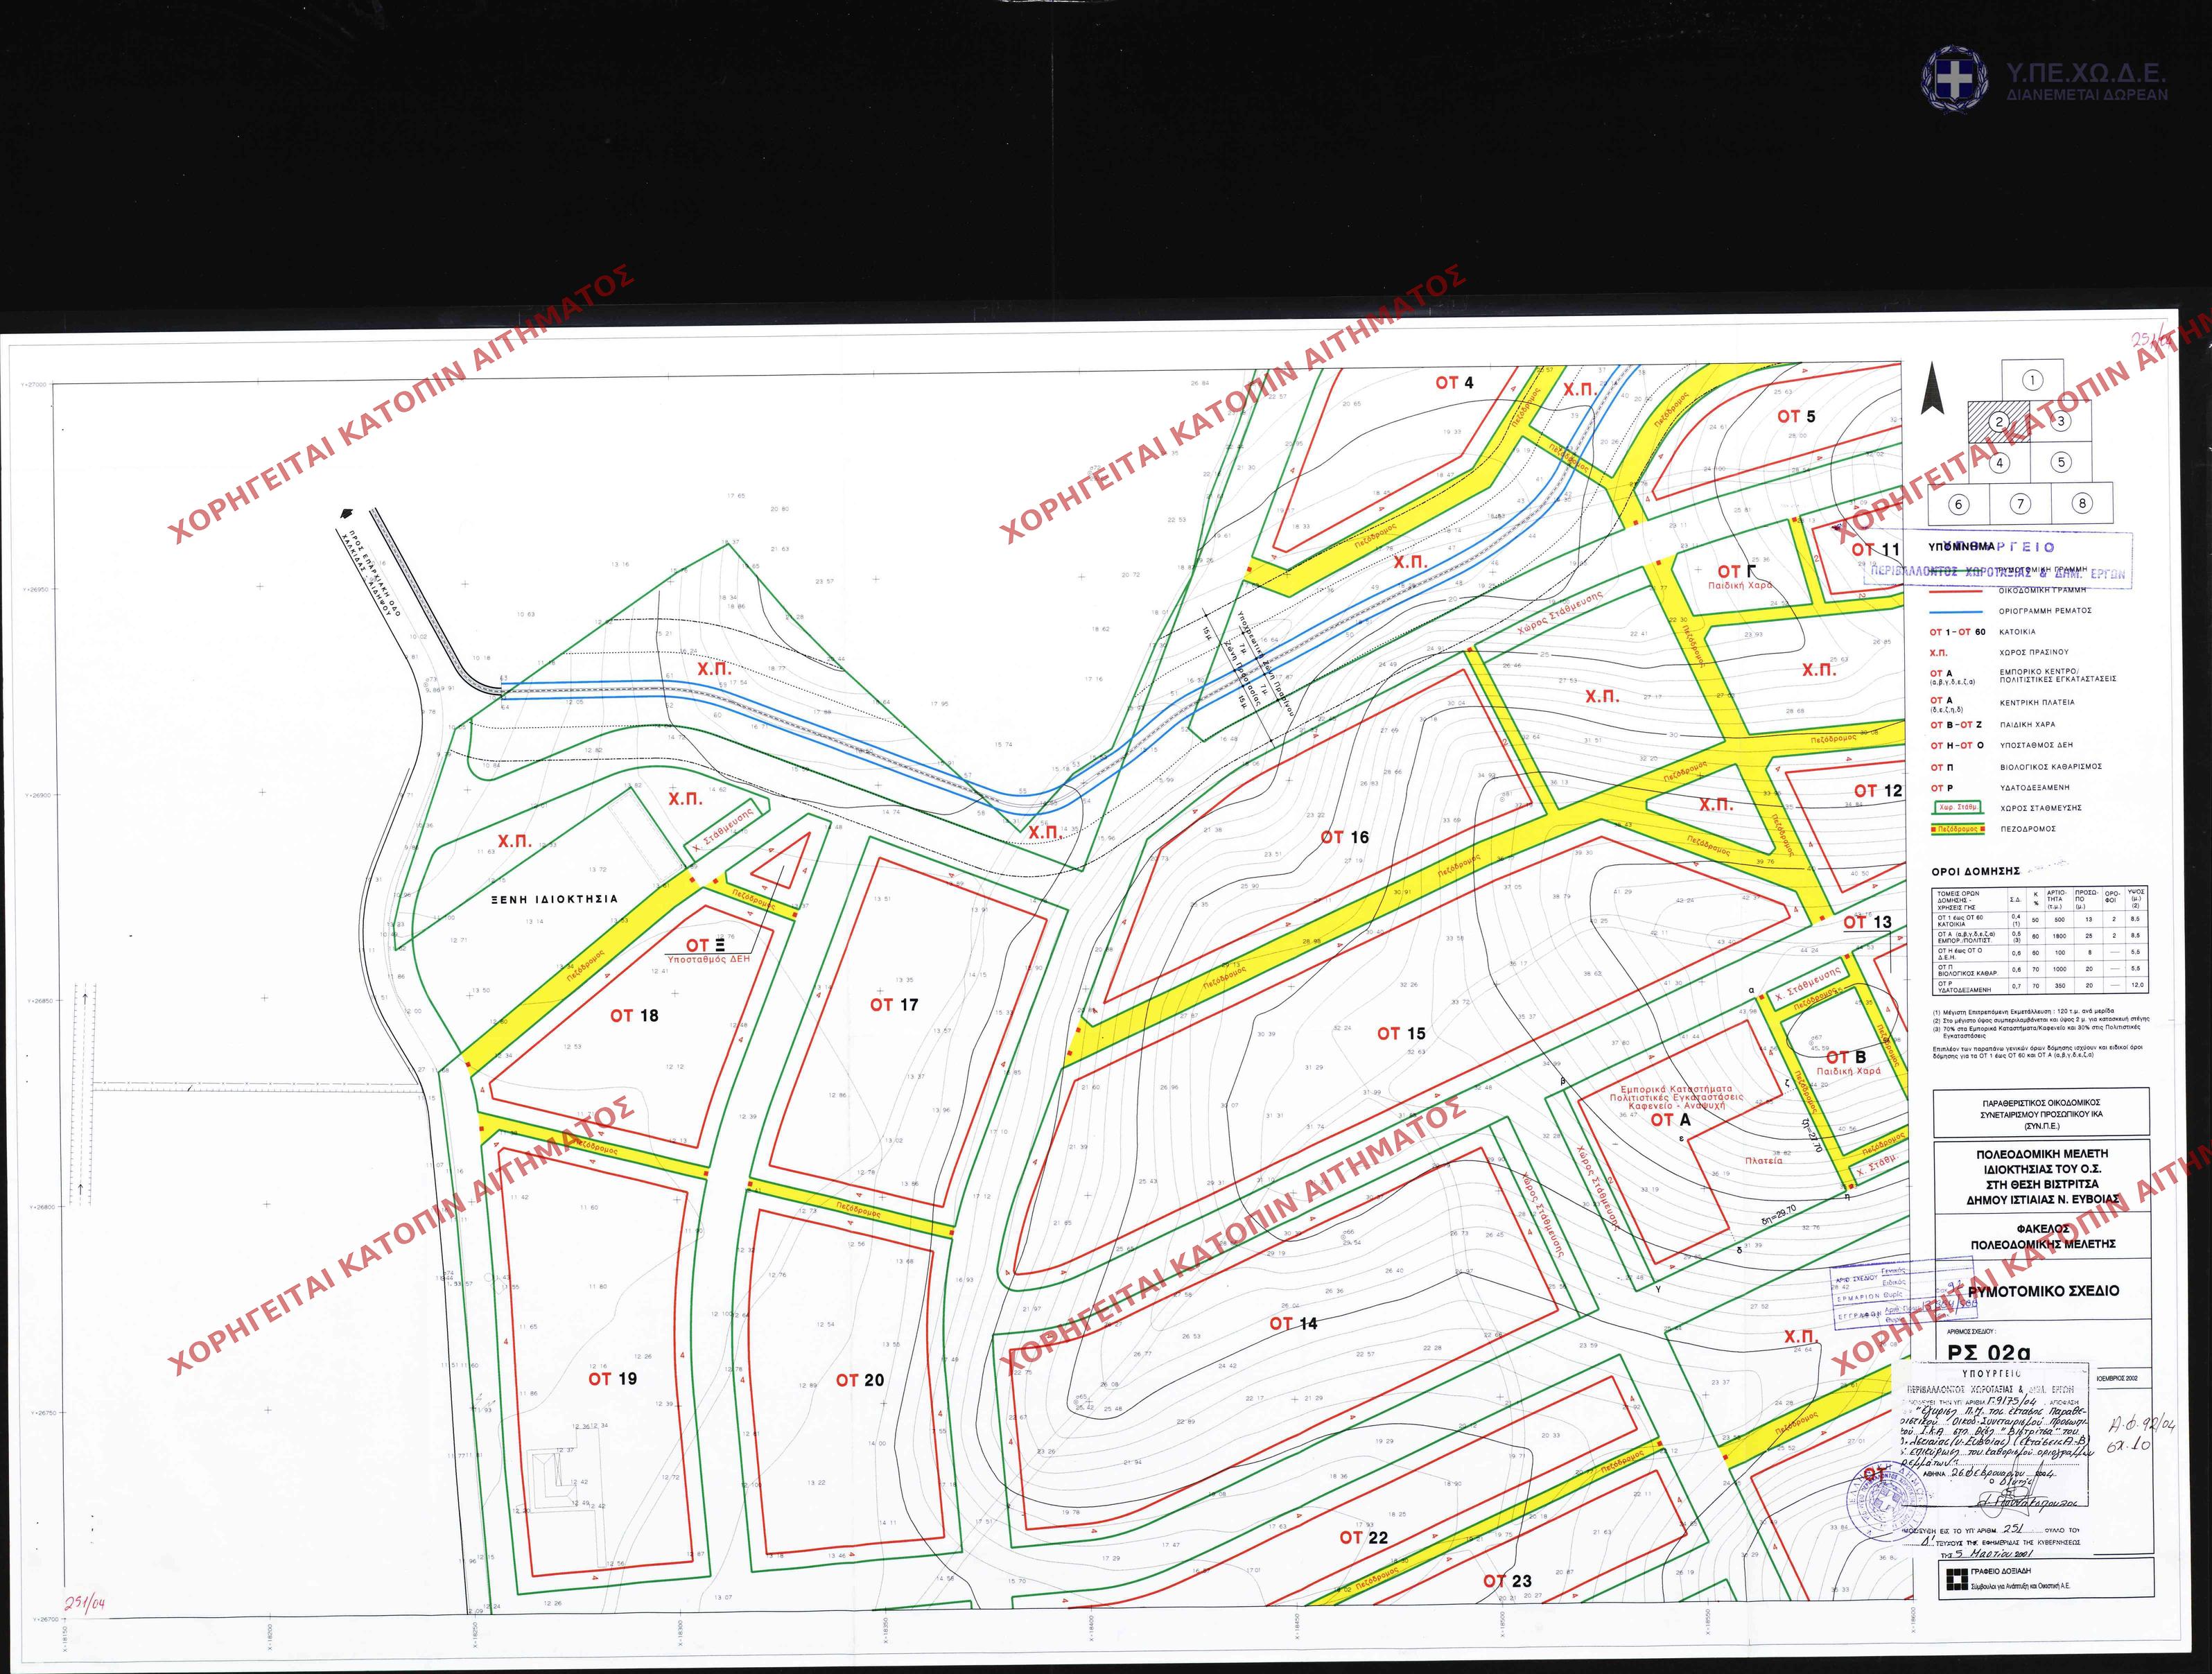Click the blue stream boundary legend line

point(1956,611)
